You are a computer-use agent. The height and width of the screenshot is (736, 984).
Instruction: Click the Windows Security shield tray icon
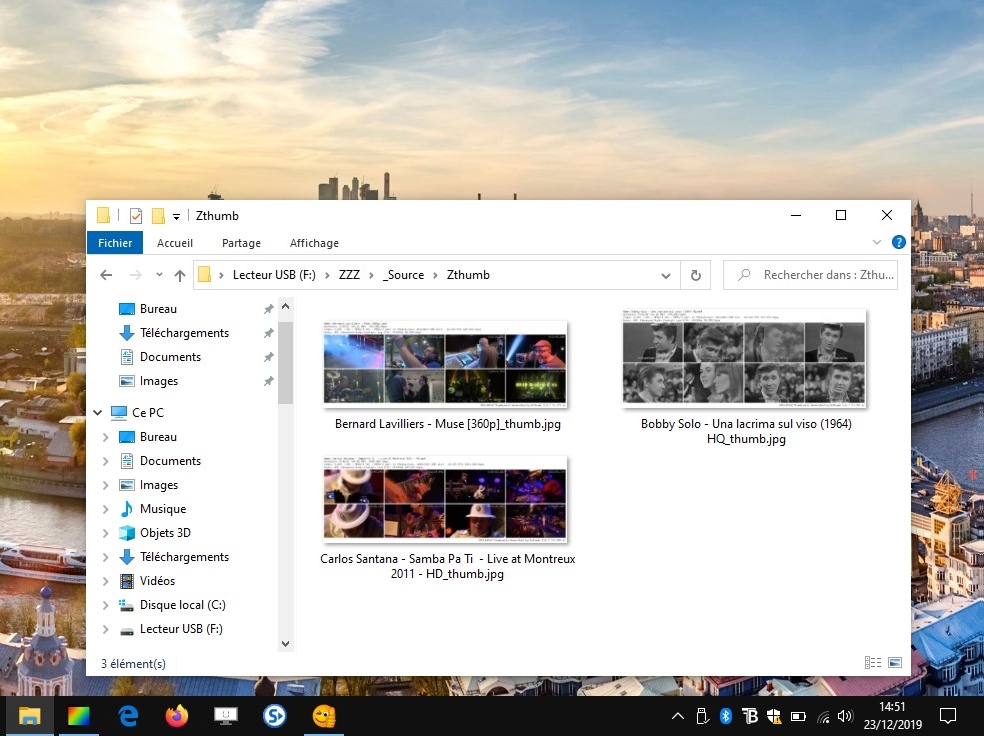click(x=774, y=716)
